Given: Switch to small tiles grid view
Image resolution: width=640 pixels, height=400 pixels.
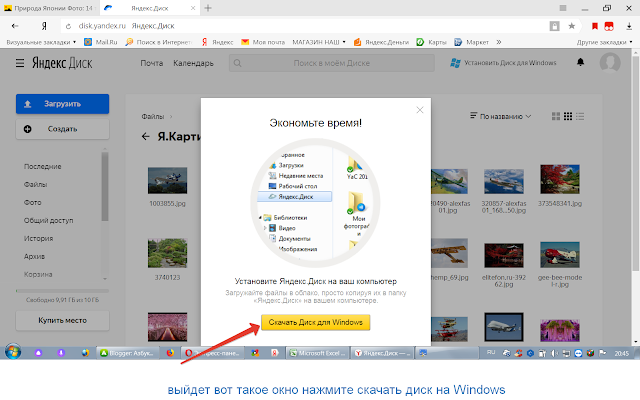Looking at the screenshot, I should click(x=568, y=116).
